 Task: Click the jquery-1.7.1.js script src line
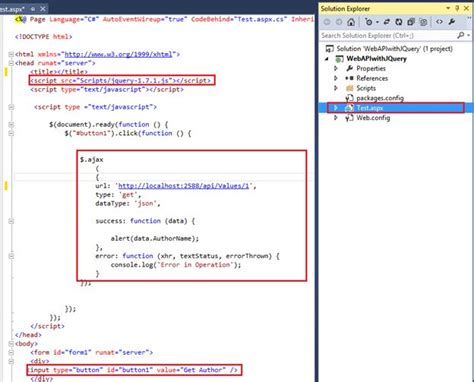(x=121, y=81)
